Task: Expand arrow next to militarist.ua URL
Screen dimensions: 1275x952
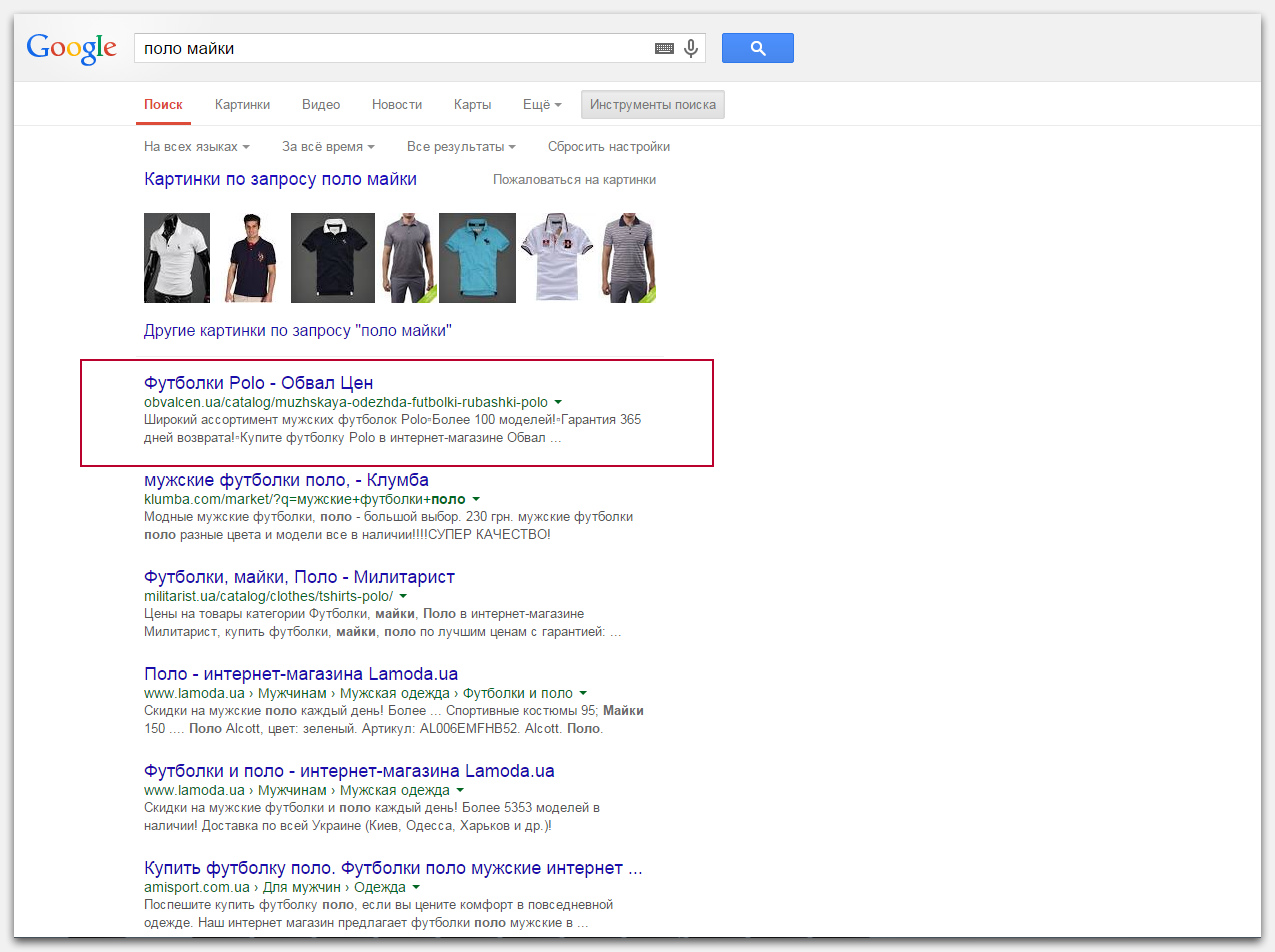Action: point(403,596)
